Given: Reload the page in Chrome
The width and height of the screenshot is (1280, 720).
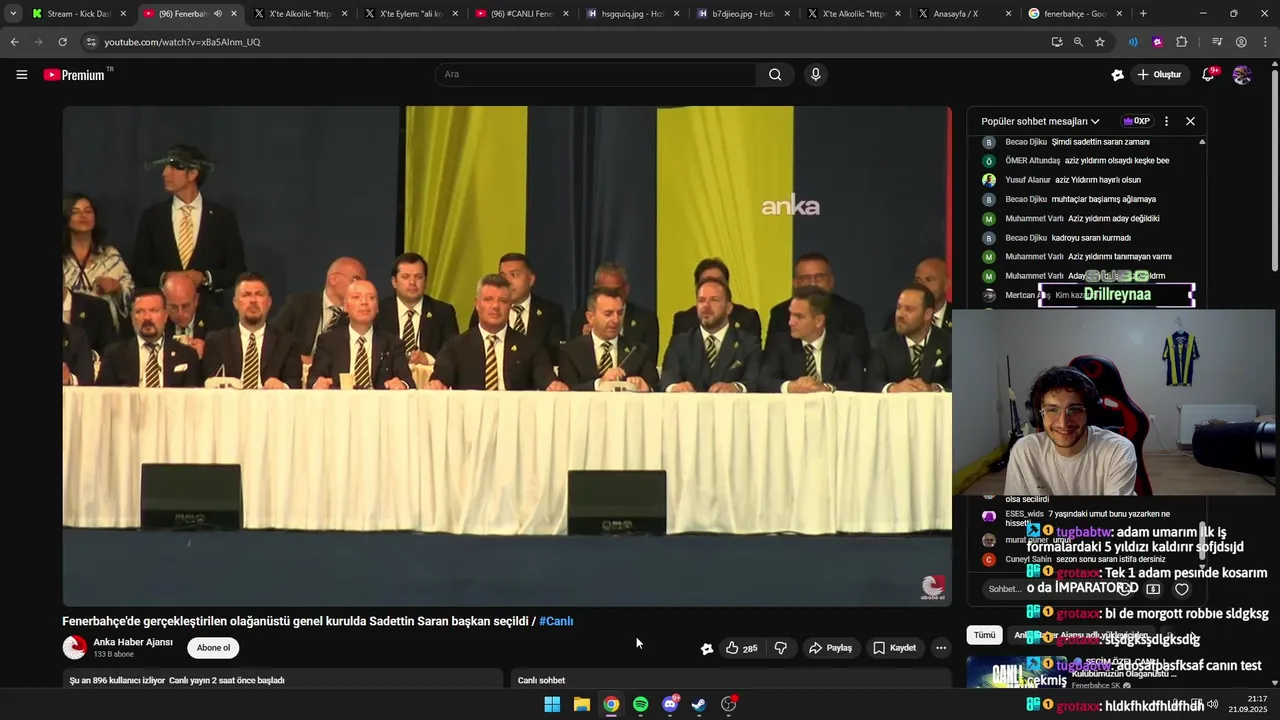Looking at the screenshot, I should (x=62, y=42).
